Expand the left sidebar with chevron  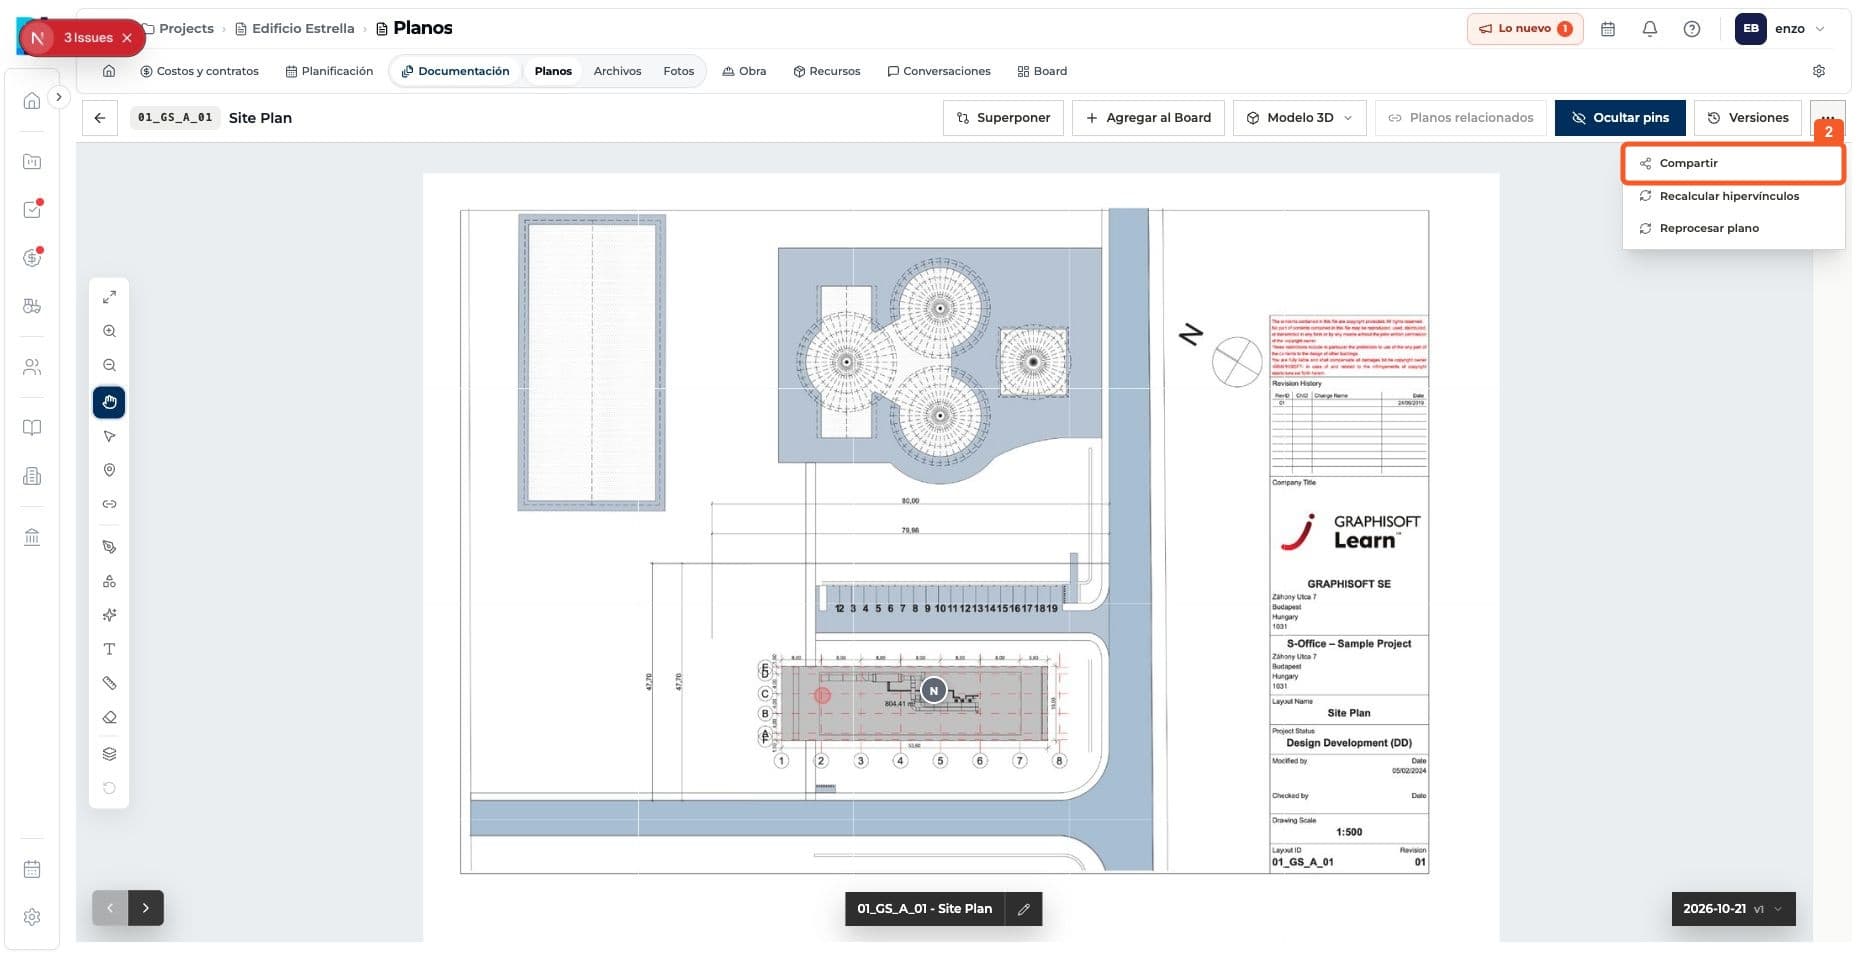(x=59, y=97)
